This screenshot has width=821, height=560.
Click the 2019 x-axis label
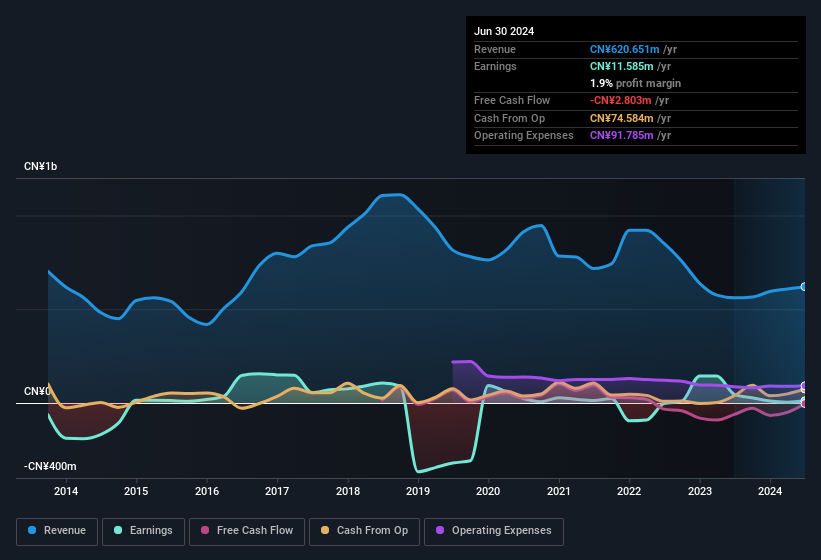(x=418, y=491)
